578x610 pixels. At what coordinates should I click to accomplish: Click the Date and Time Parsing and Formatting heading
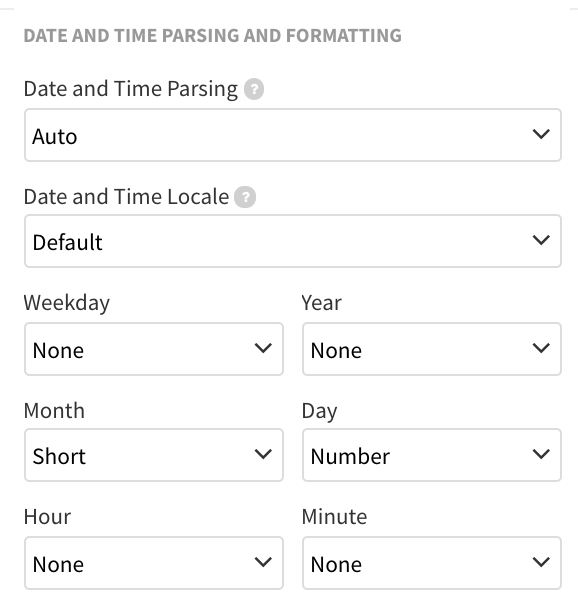click(x=212, y=35)
